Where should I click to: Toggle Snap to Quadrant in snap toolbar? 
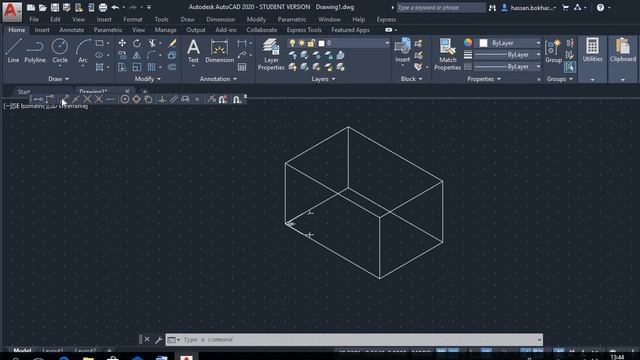pyautogui.click(x=136, y=99)
